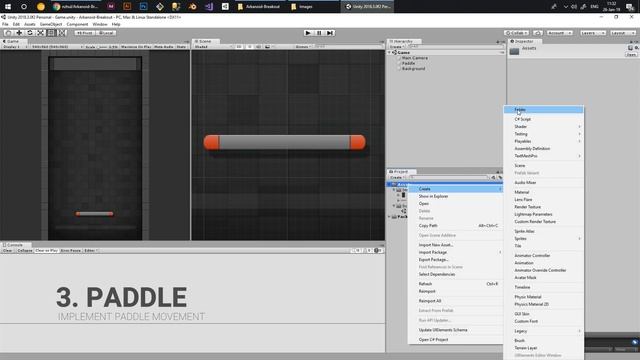This screenshot has width=640, height=360.
Task: Open Visual Studio from the taskbar
Action: pyautogui.click(x=209, y=7)
